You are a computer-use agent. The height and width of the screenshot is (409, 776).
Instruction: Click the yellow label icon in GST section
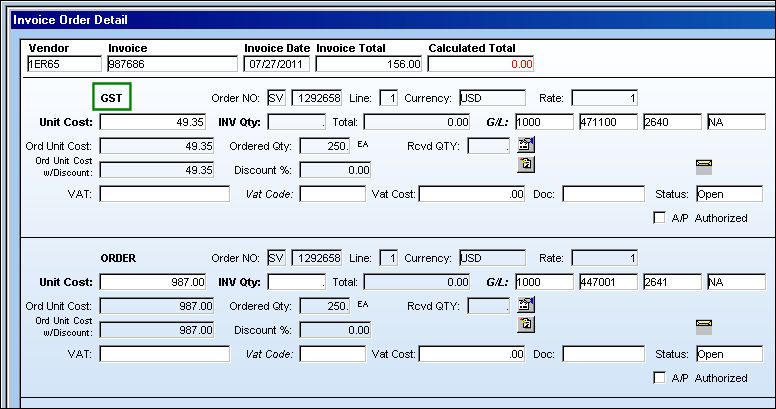(704, 167)
